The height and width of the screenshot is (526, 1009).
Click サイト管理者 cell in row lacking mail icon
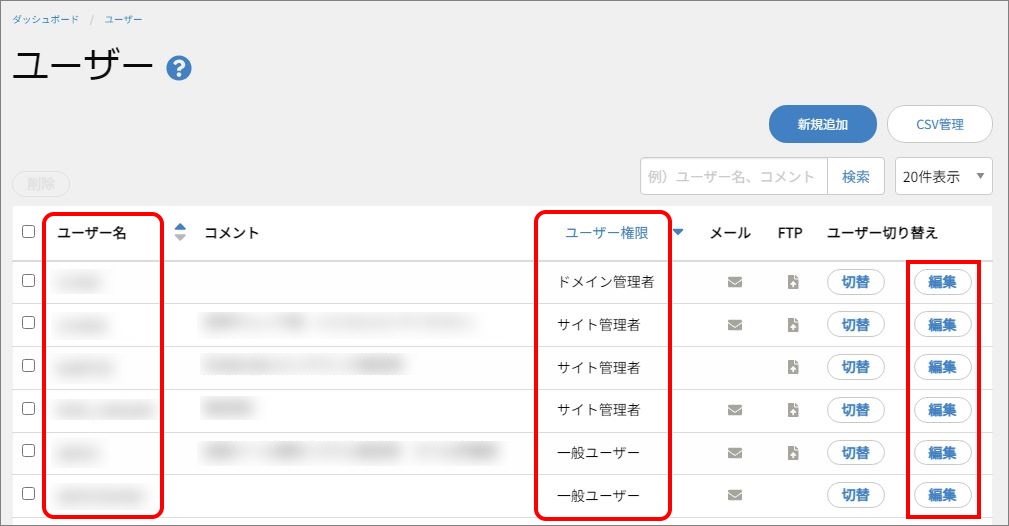(x=598, y=368)
